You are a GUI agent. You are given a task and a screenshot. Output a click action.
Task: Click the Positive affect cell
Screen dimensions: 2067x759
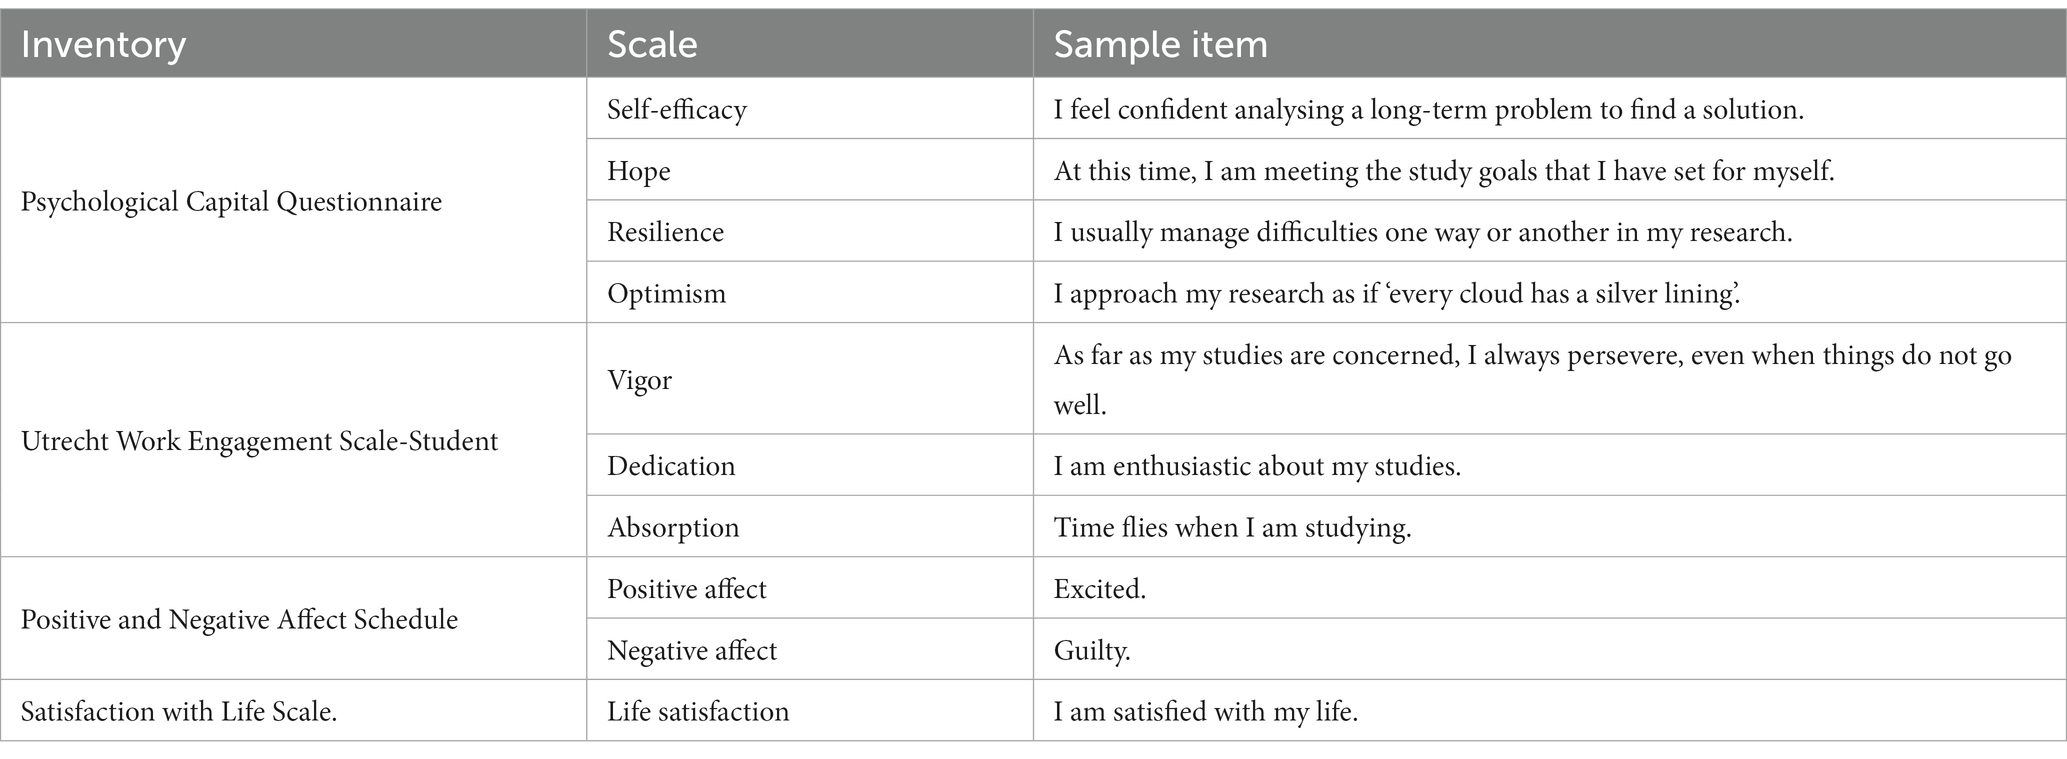coord(810,588)
